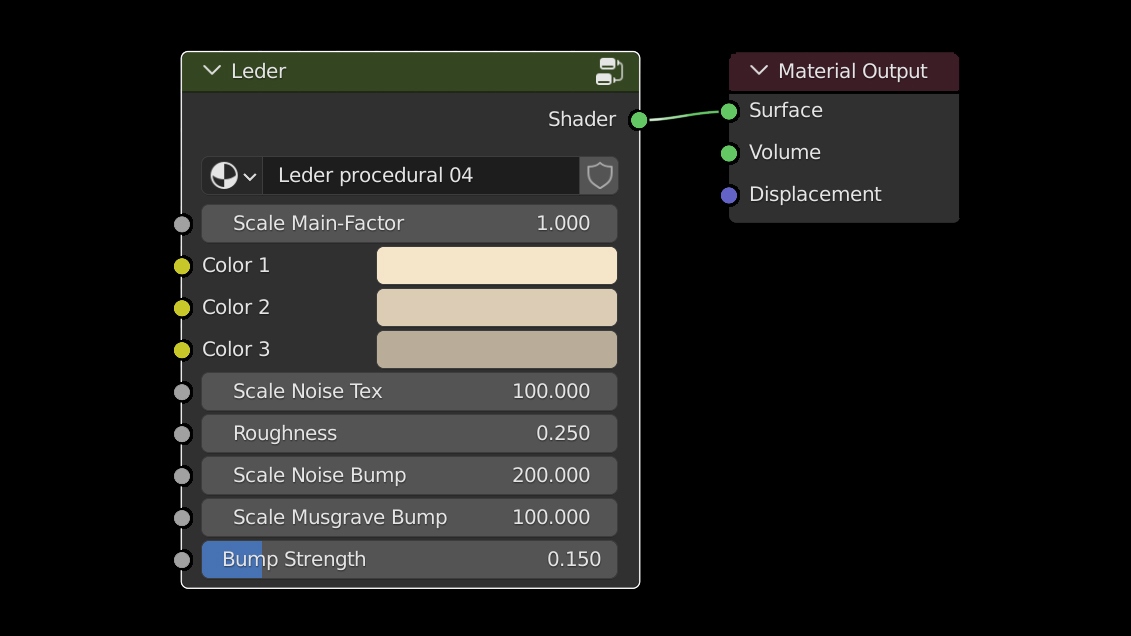
Task: Click the Shader output socket
Action: tap(639, 120)
